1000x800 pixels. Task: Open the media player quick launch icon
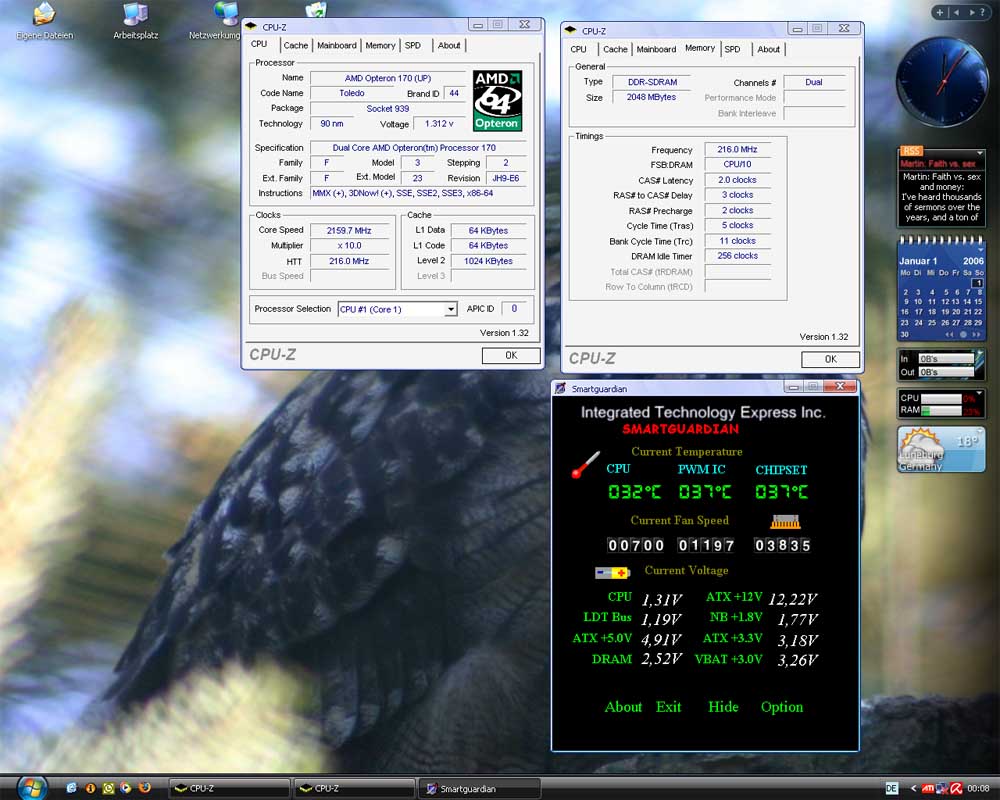(126, 788)
